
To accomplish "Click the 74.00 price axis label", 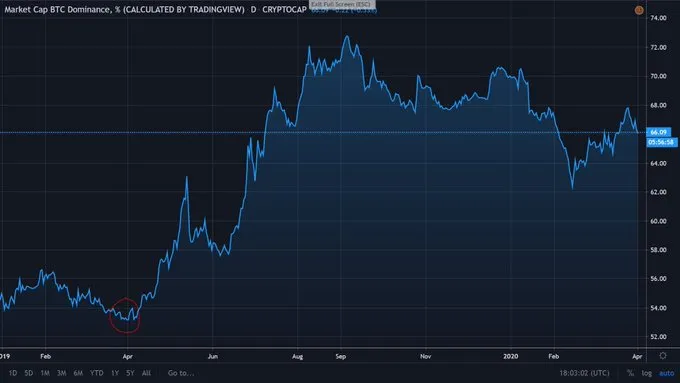I will tap(658, 18).
